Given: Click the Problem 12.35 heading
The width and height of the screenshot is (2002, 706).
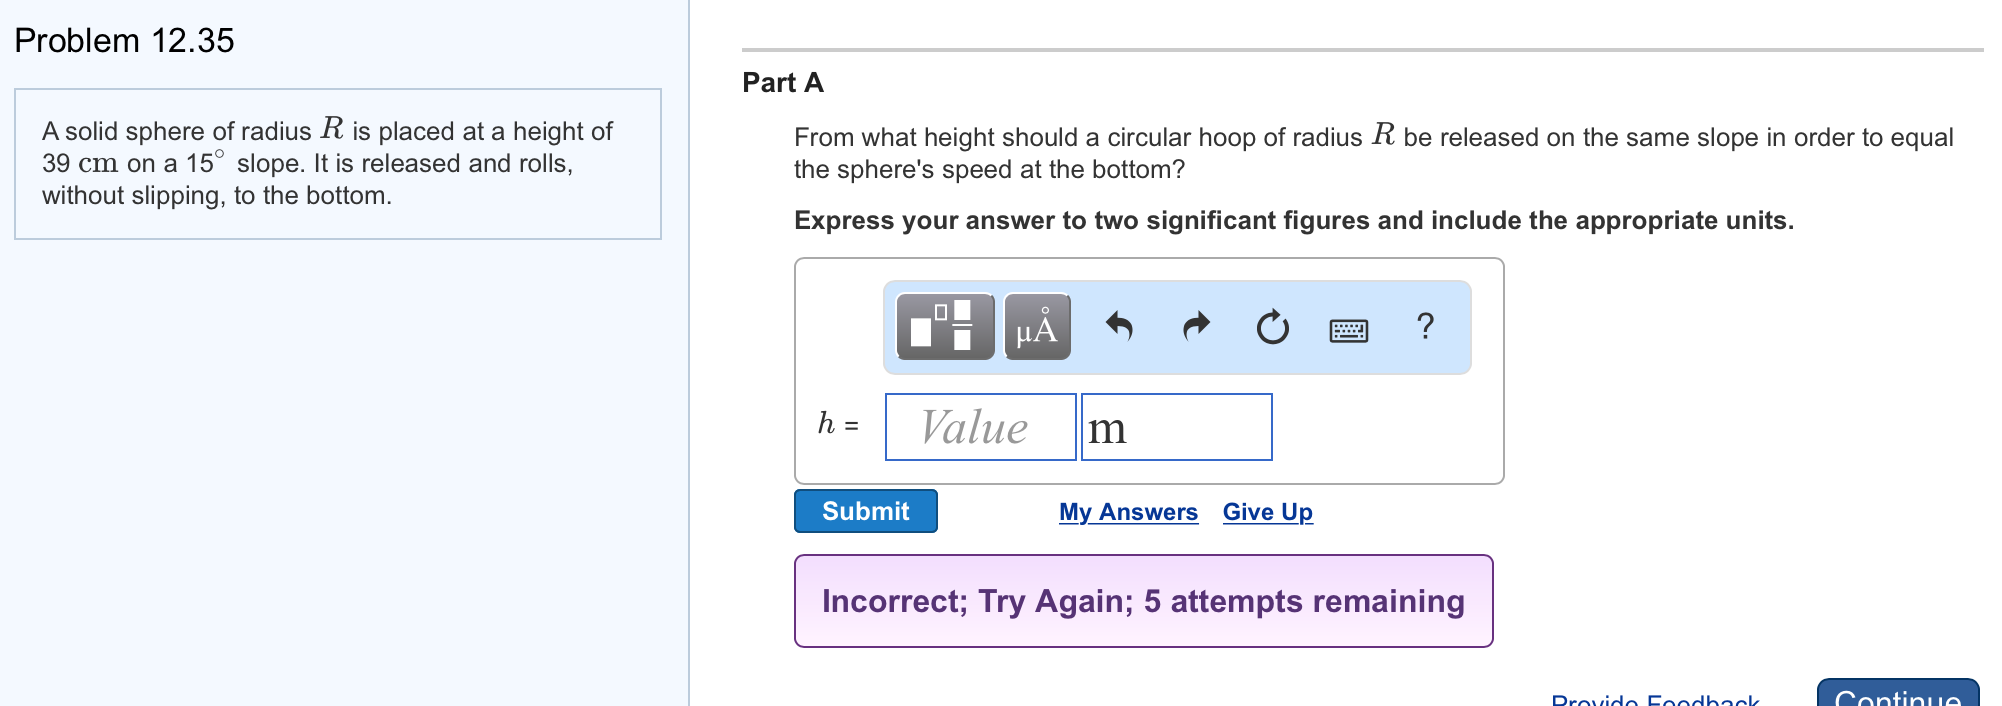Looking at the screenshot, I should point(124,41).
